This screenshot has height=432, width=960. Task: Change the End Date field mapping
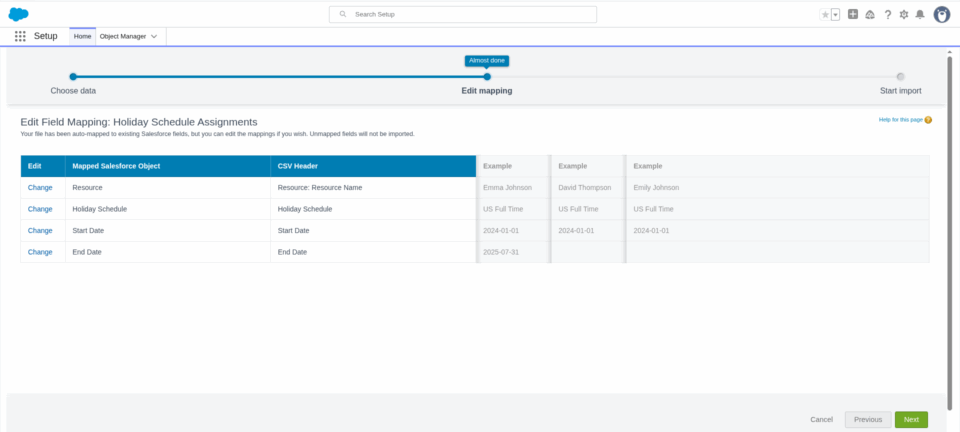click(40, 252)
